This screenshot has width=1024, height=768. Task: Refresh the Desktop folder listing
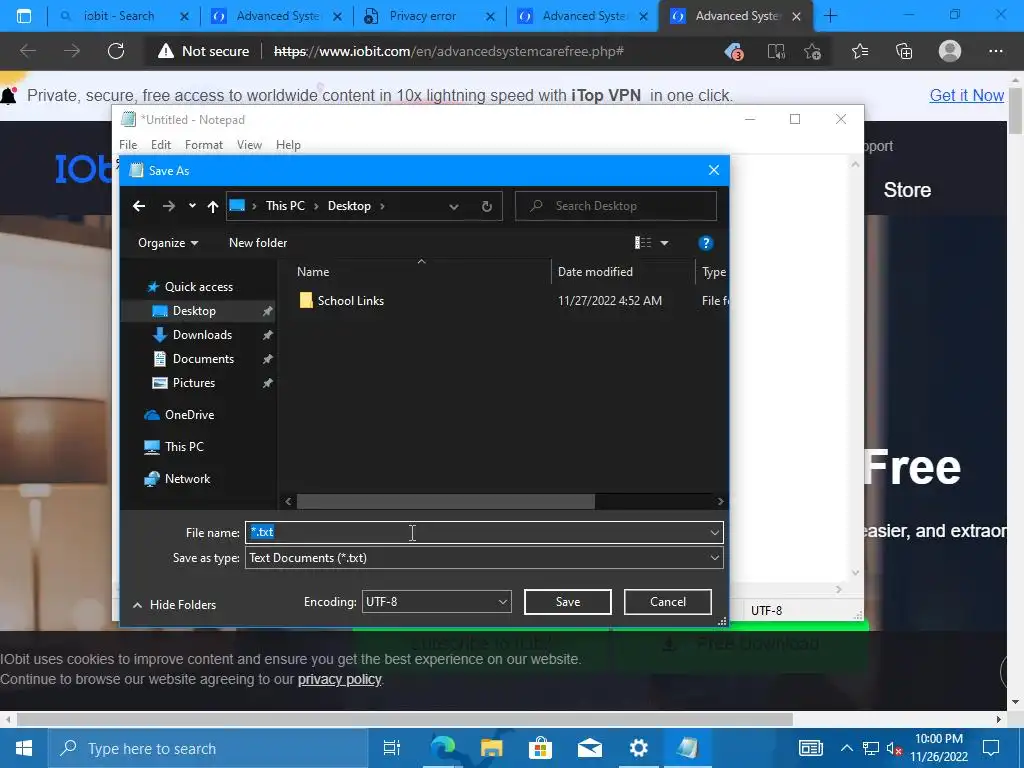click(x=487, y=206)
